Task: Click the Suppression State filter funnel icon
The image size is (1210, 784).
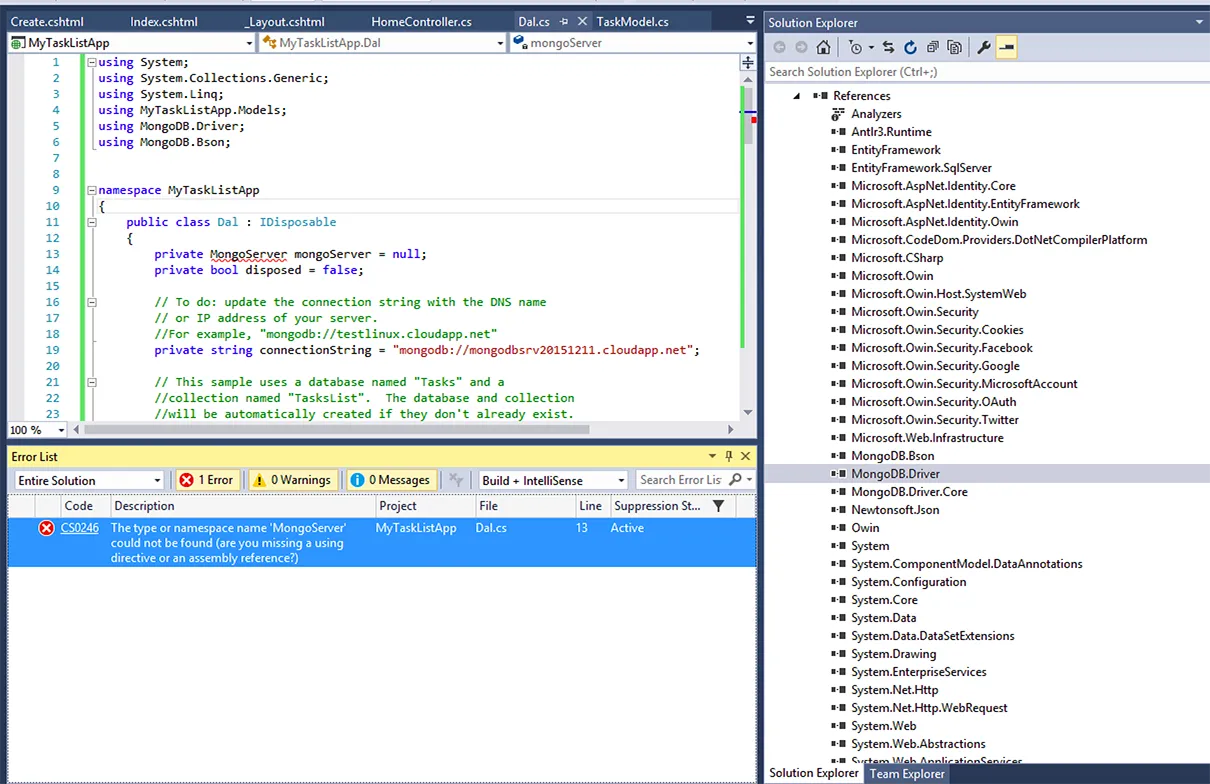Action: tap(718, 506)
